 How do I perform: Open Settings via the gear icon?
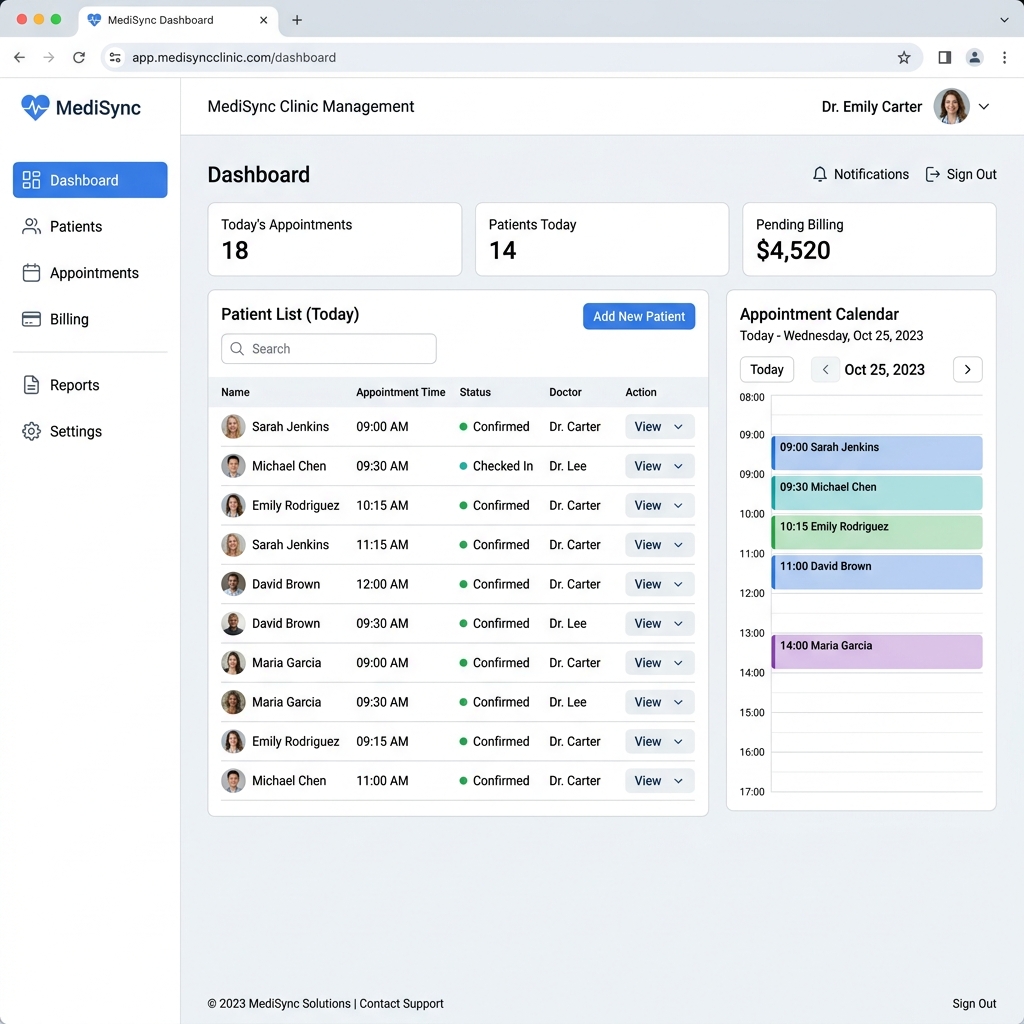[31, 431]
